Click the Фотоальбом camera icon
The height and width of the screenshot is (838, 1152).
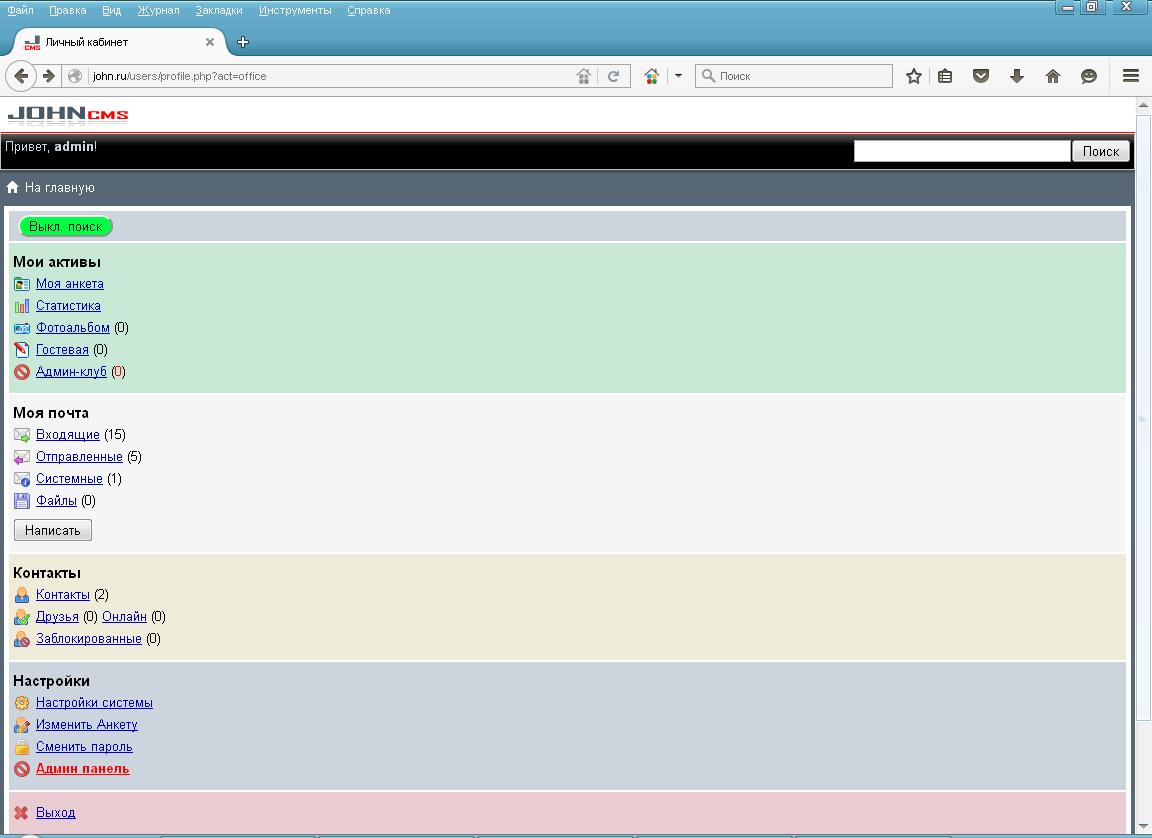click(x=22, y=328)
